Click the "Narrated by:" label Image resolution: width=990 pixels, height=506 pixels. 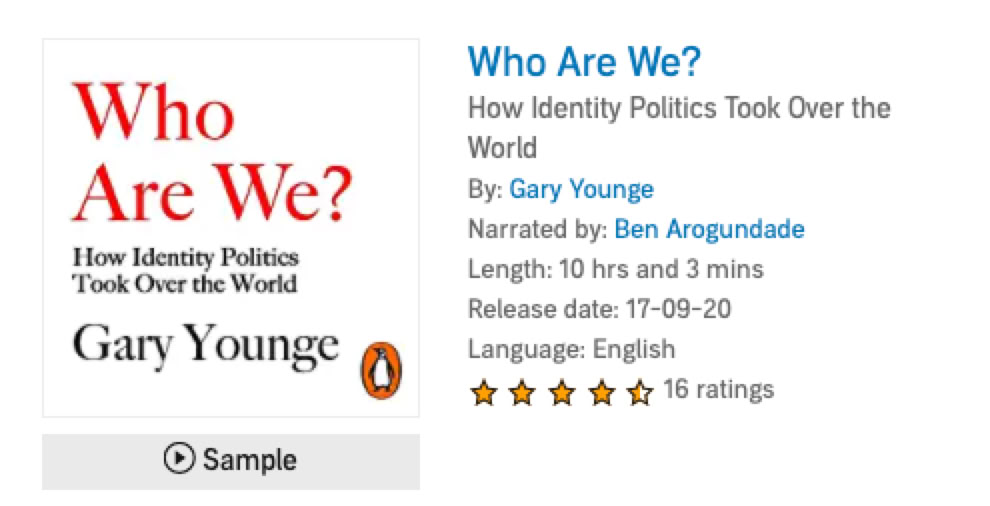coord(537,229)
